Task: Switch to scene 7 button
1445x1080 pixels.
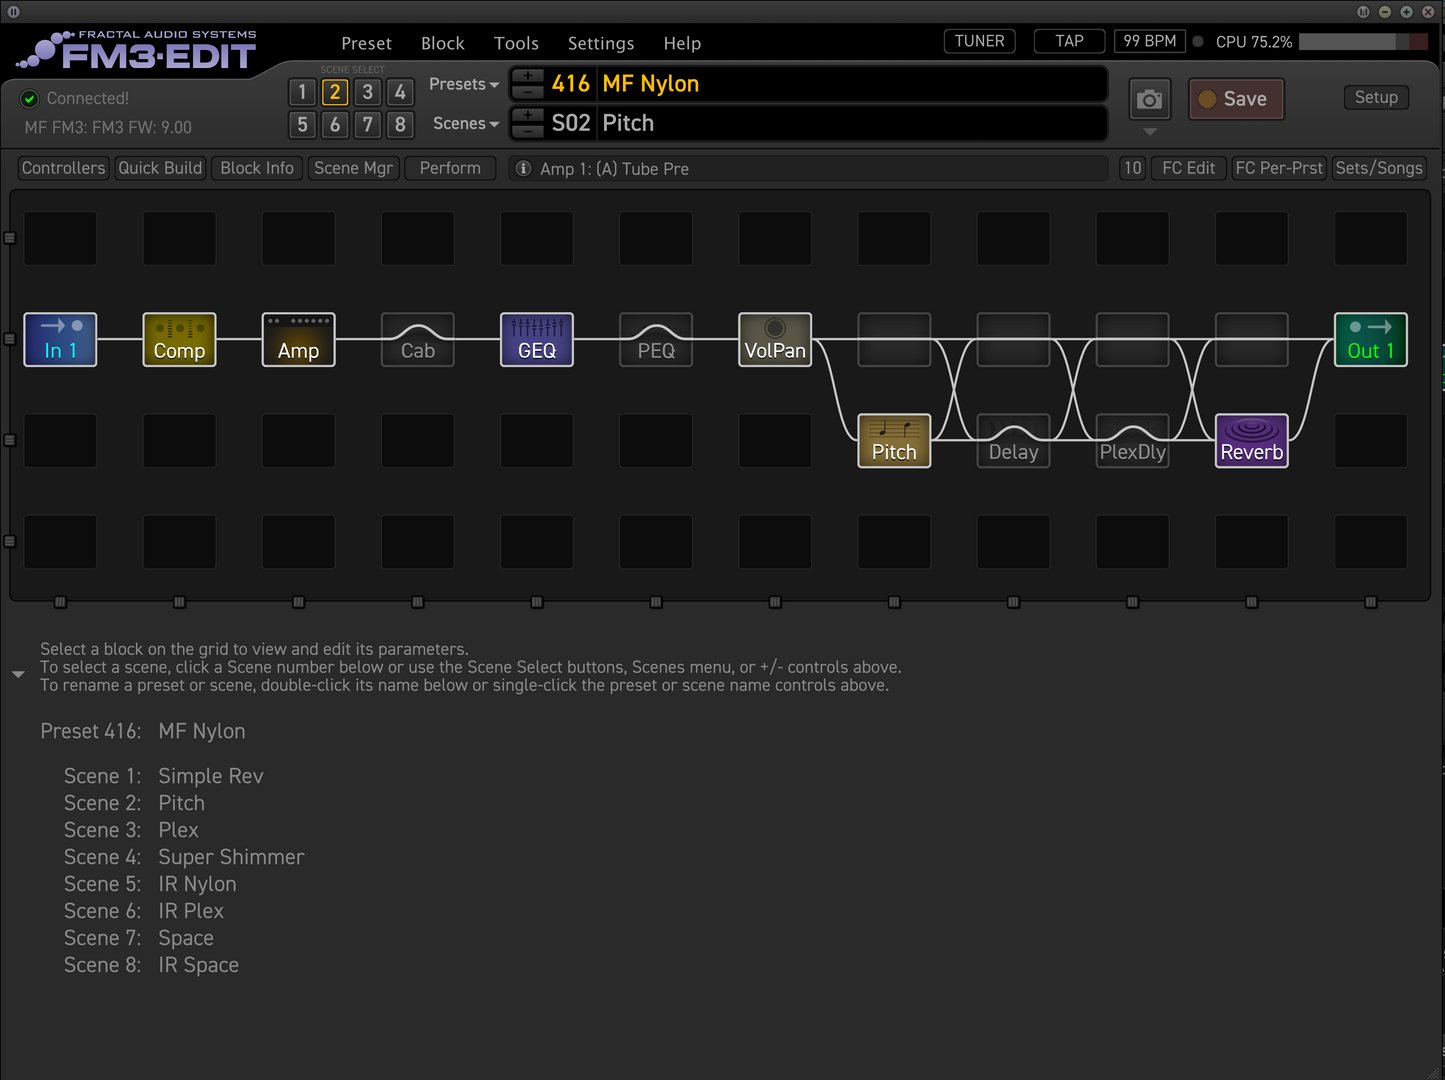Action: 368,124
